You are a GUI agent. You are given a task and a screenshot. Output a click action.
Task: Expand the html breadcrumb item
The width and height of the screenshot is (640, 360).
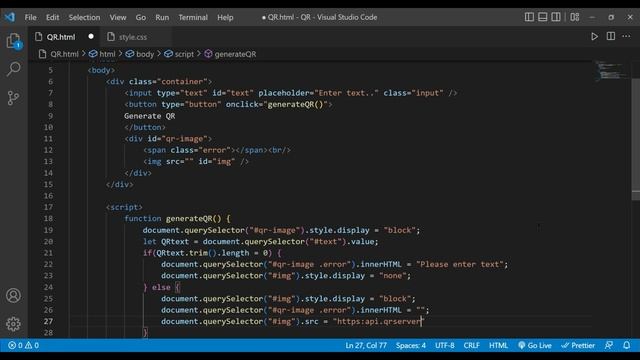coord(102,54)
